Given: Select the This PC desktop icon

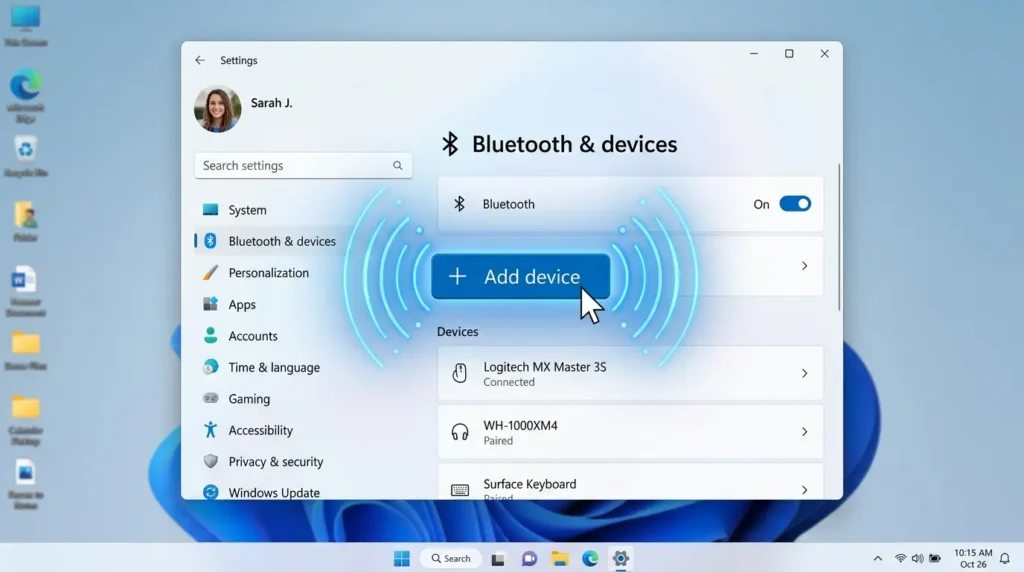Looking at the screenshot, I should tap(26, 26).
